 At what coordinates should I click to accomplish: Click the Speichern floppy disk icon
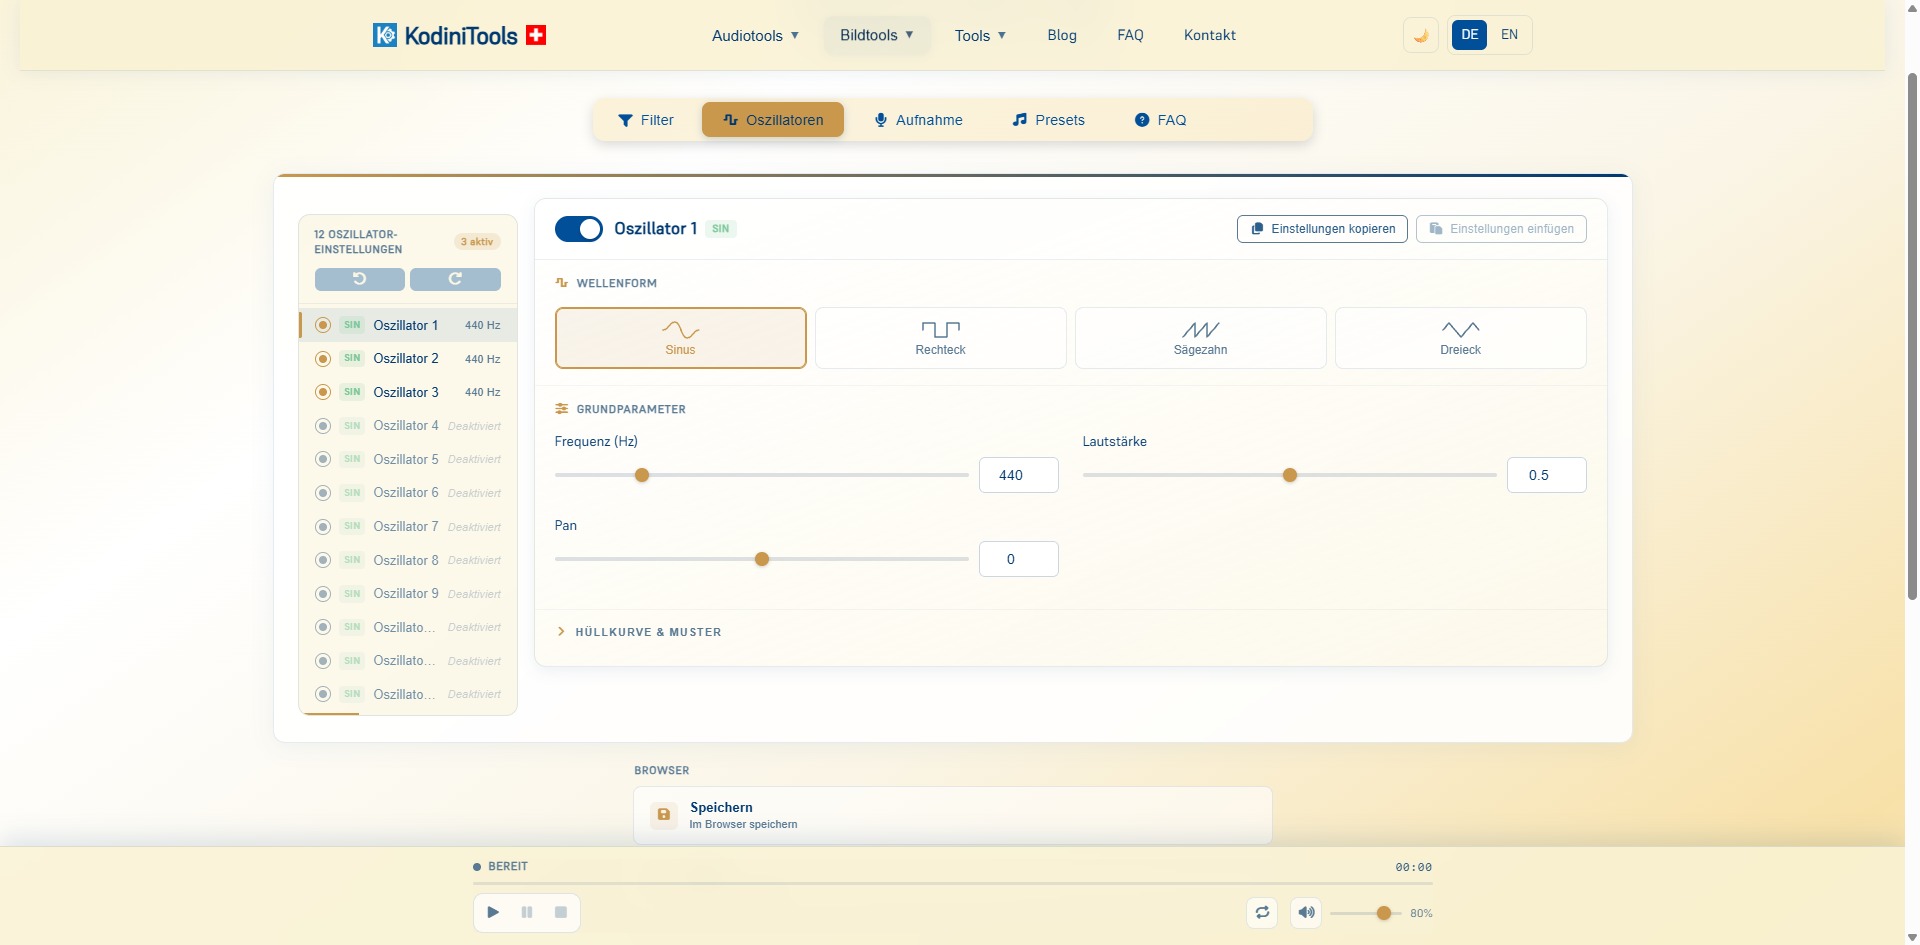[663, 814]
